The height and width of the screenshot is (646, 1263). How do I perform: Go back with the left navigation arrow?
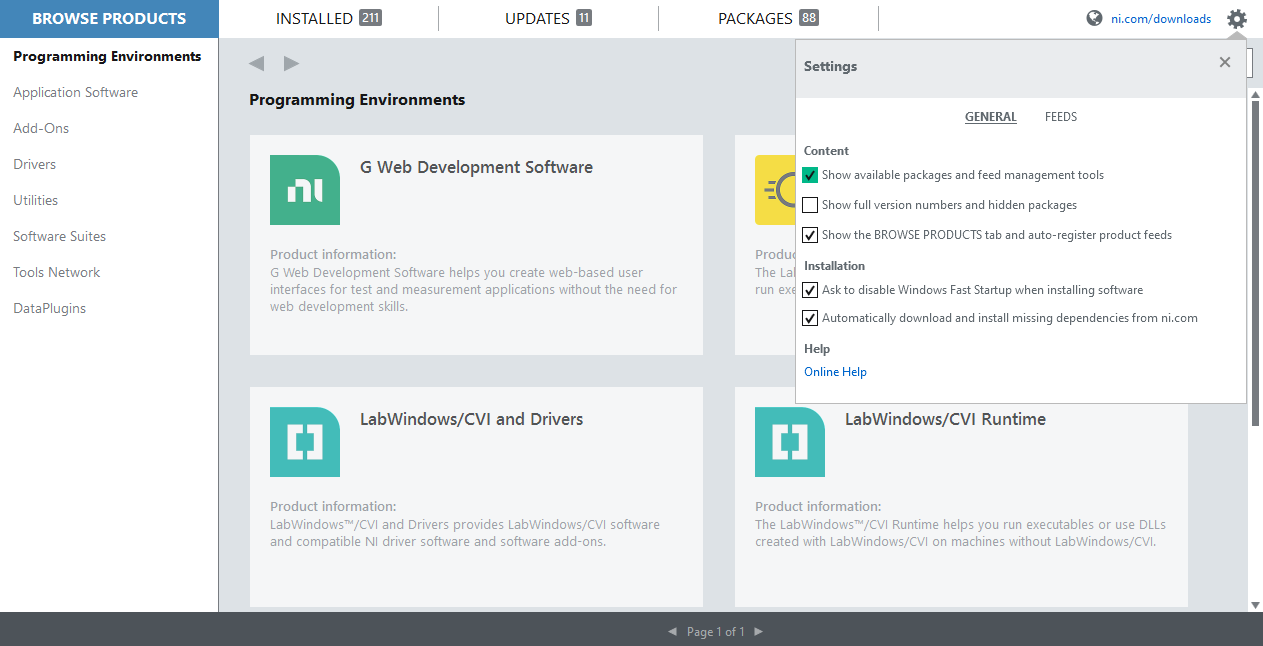[x=257, y=64]
